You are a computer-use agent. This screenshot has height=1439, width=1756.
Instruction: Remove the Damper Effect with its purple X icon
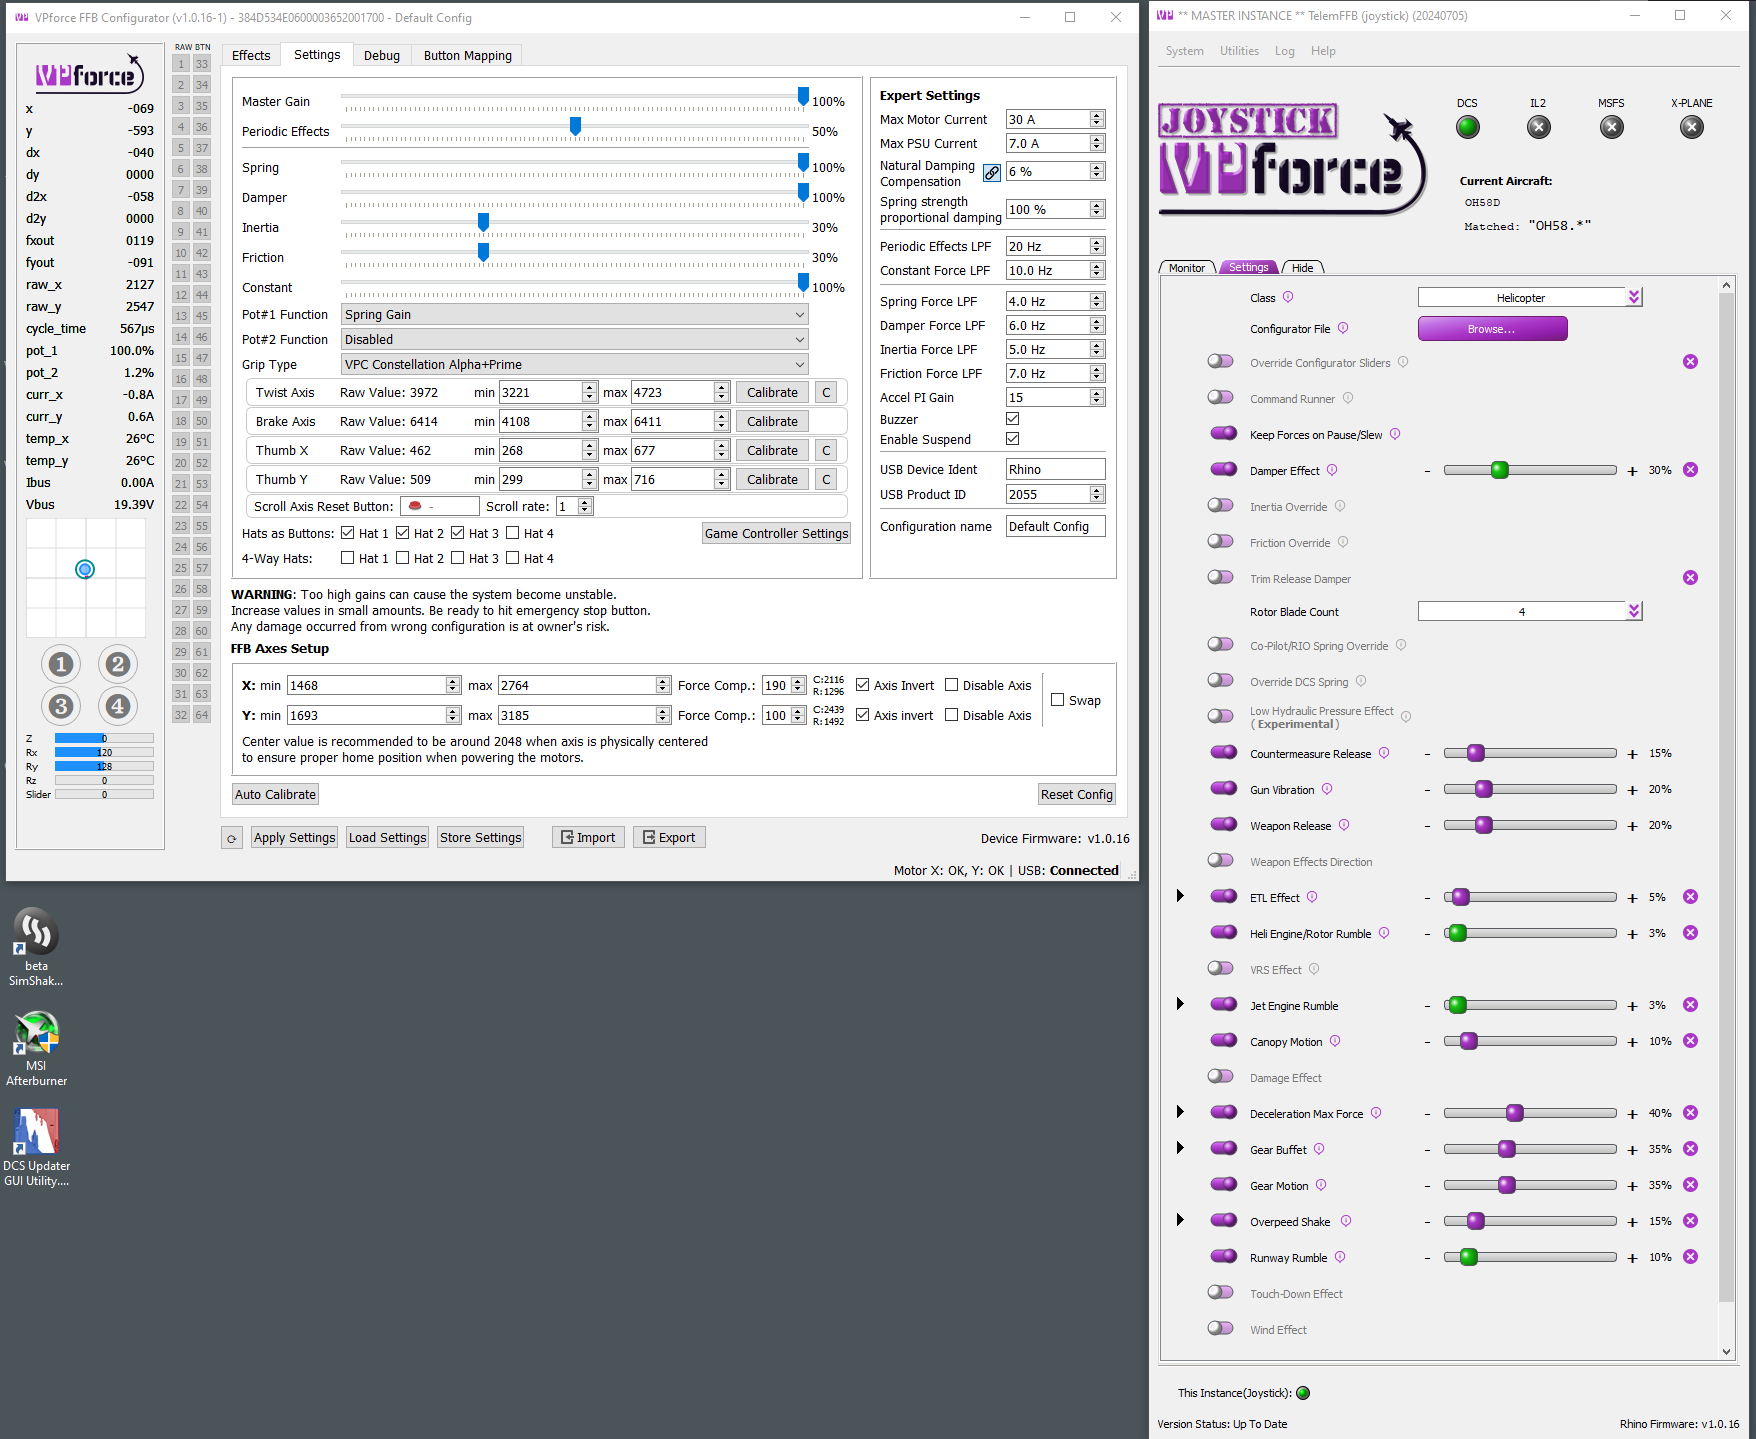point(1691,469)
